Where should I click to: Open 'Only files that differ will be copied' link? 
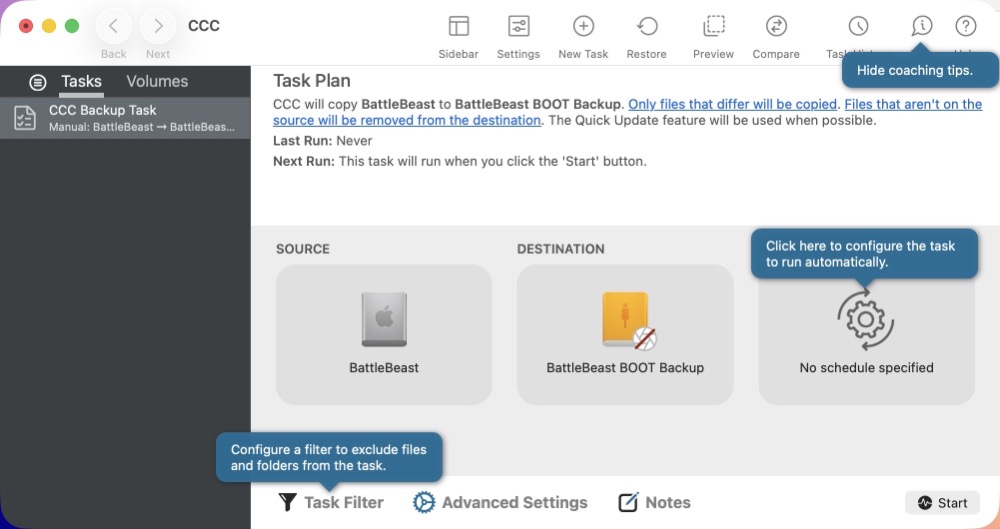click(732, 104)
